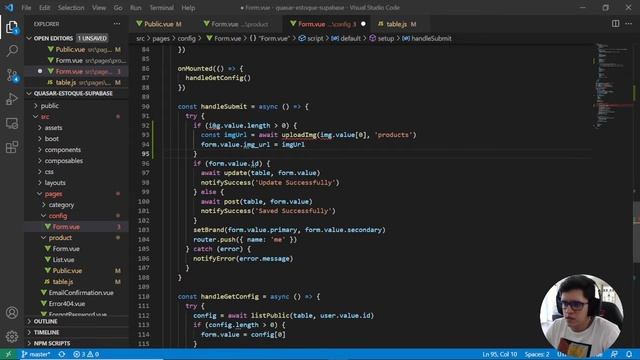Open the View menu

click(x=99, y=8)
